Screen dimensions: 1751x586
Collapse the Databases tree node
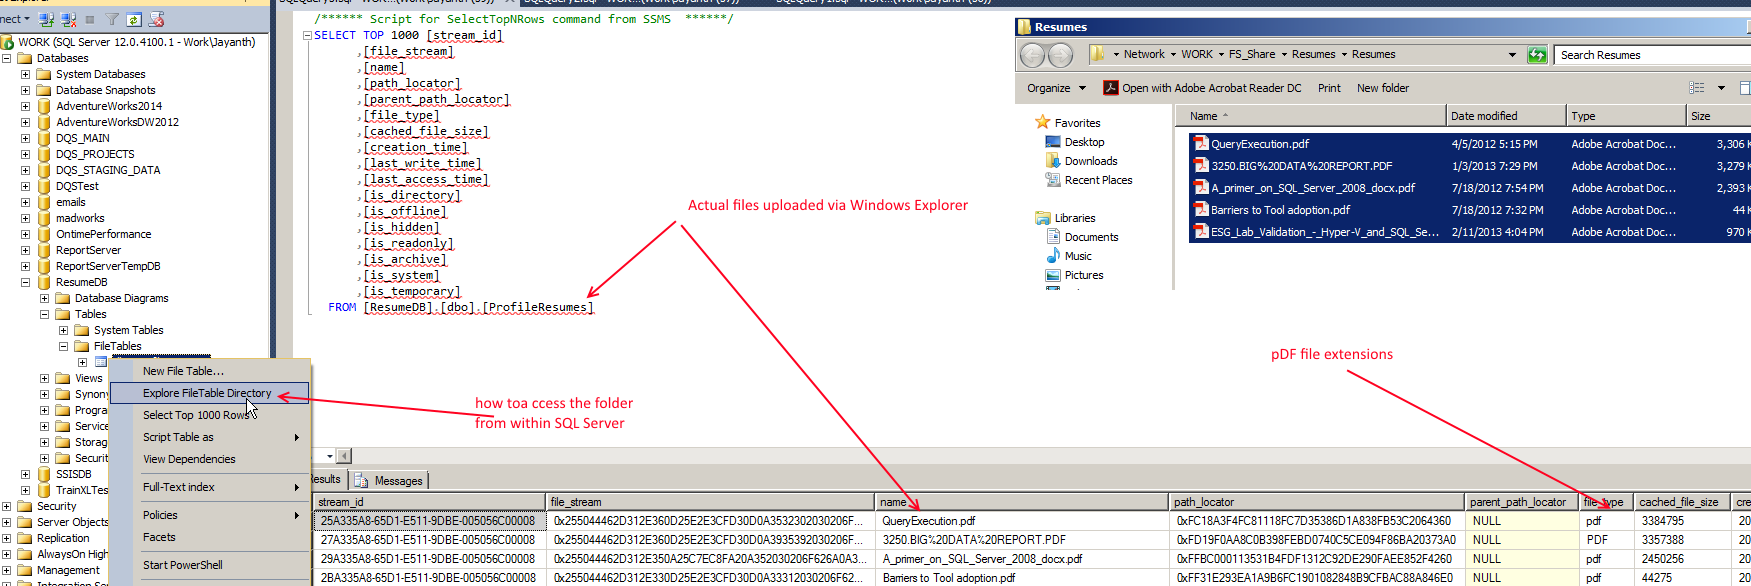point(6,58)
